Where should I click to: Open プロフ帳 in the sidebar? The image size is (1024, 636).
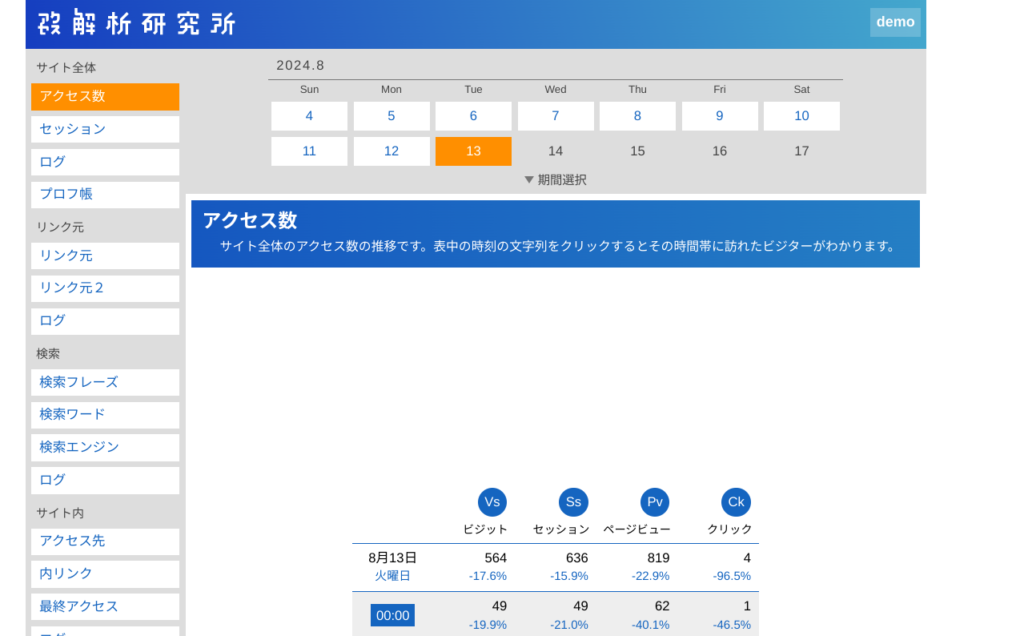tap(105, 195)
